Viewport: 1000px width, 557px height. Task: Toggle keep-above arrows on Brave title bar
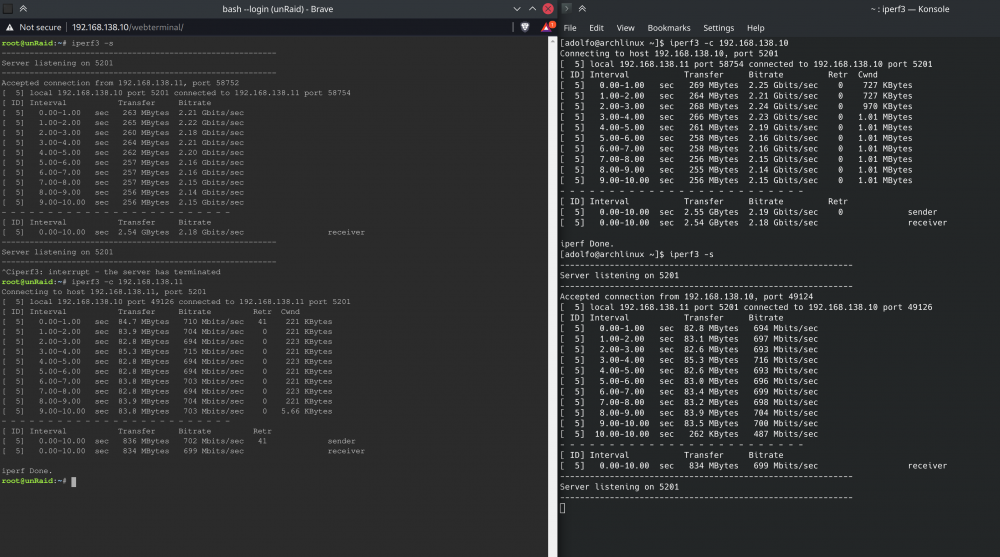pos(23,9)
